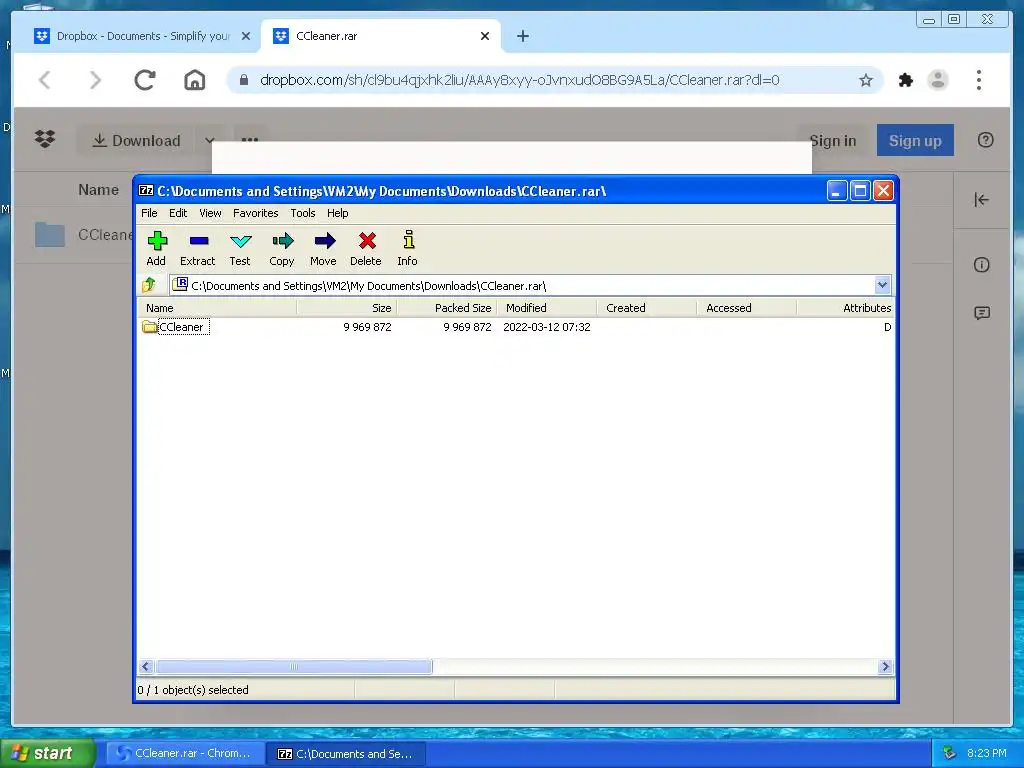Expand the 7-Zip address path dropdown
This screenshot has height=768, width=1024.
[882, 285]
